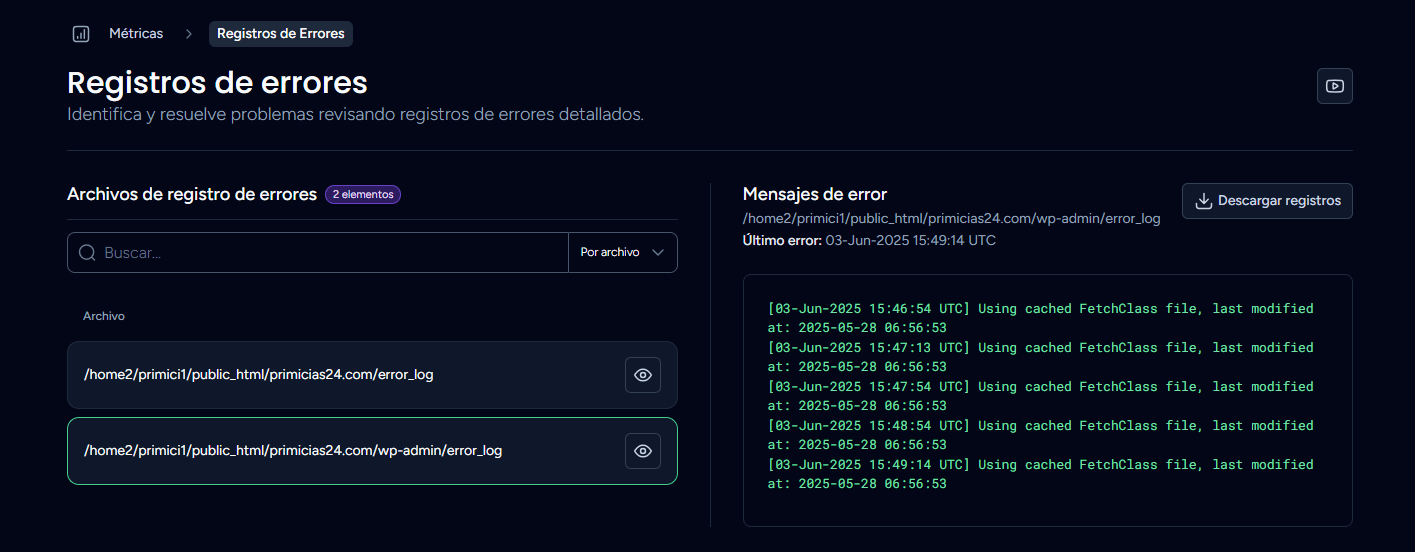Click the 15:48:54 UTC log entry
The width and height of the screenshot is (1415, 552).
1040,435
